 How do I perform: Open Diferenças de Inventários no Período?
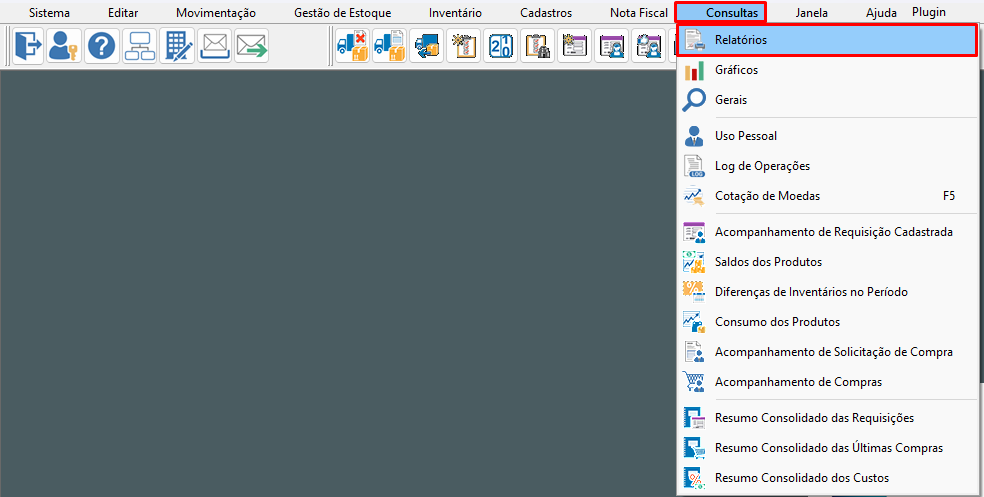826,292
